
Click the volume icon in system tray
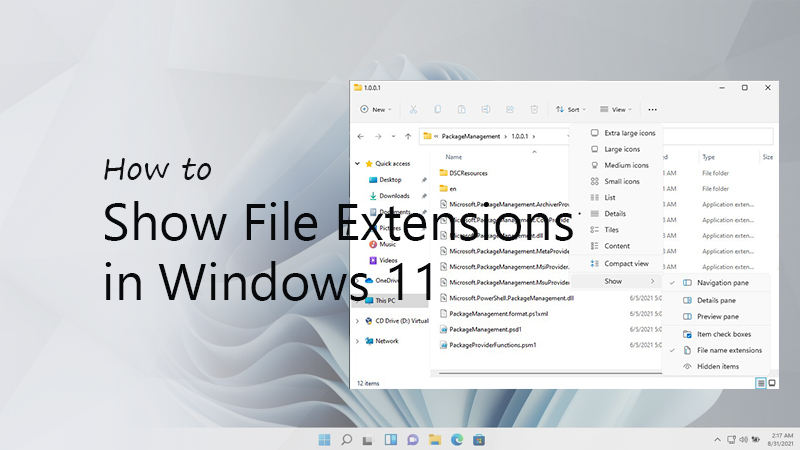(x=743, y=439)
